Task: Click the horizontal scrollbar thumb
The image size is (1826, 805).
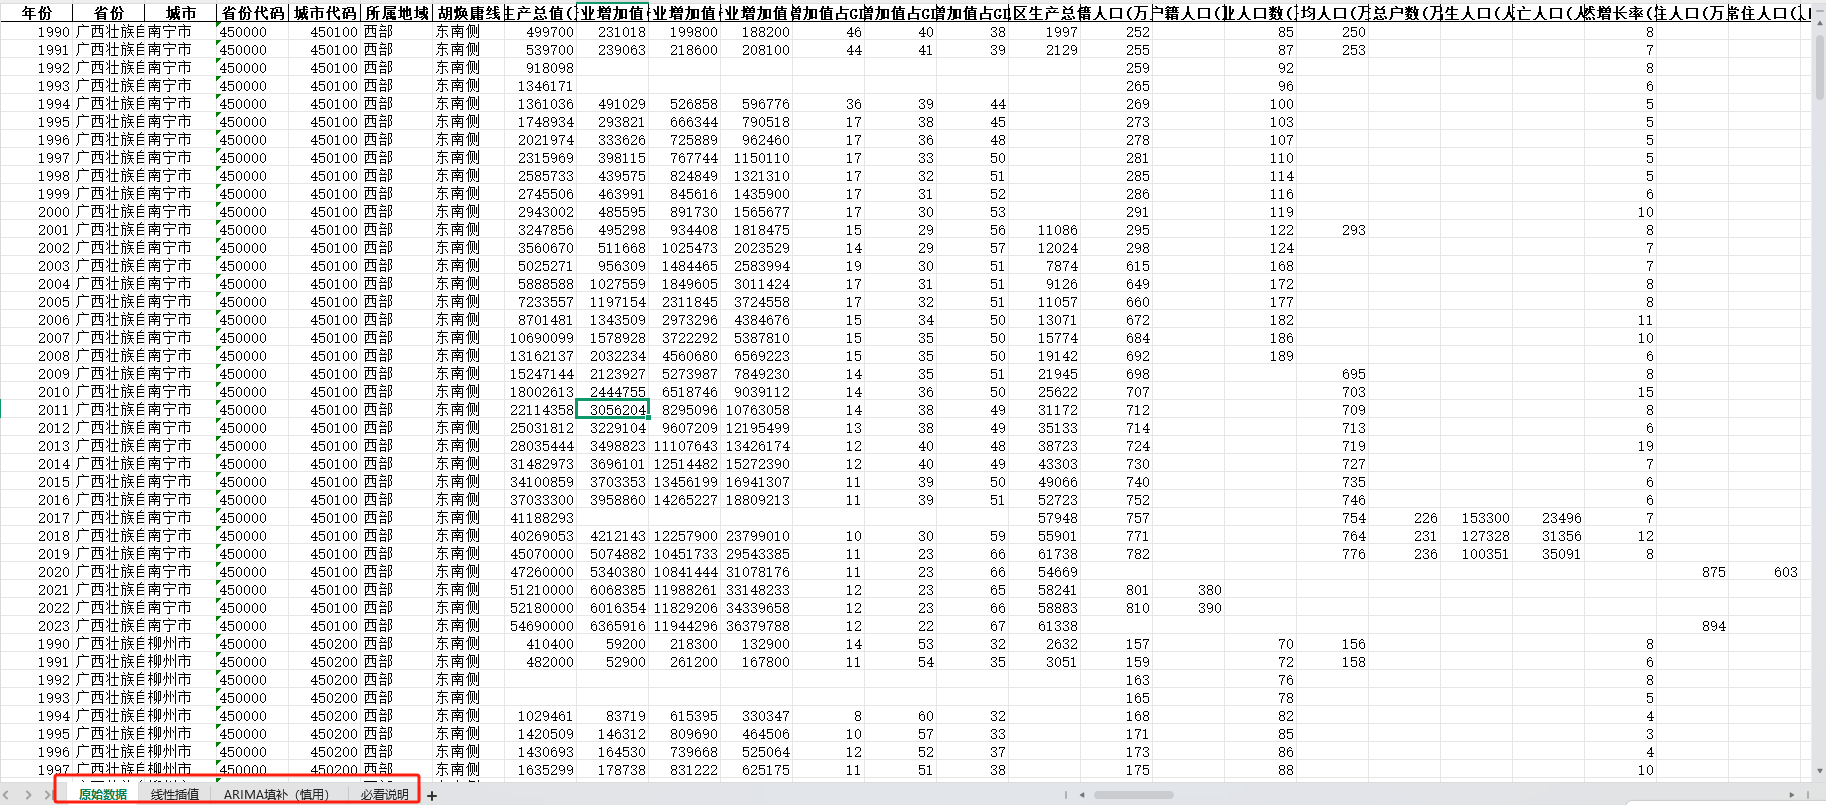Action: (1134, 795)
